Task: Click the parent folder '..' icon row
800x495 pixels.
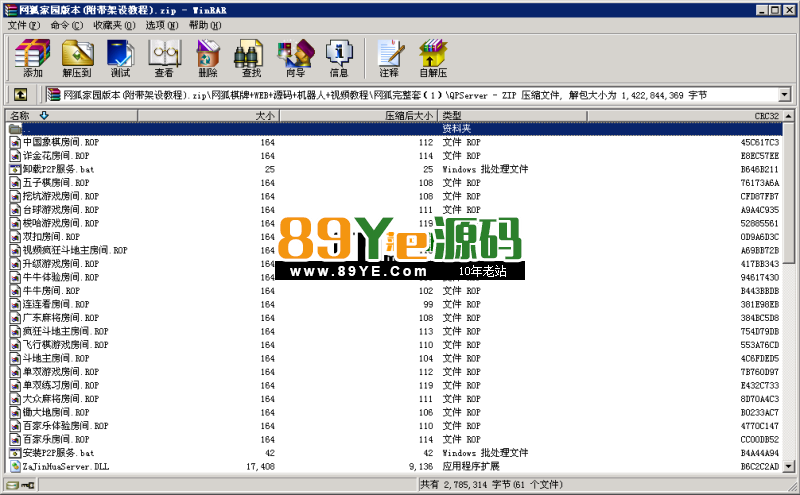Action: point(394,129)
